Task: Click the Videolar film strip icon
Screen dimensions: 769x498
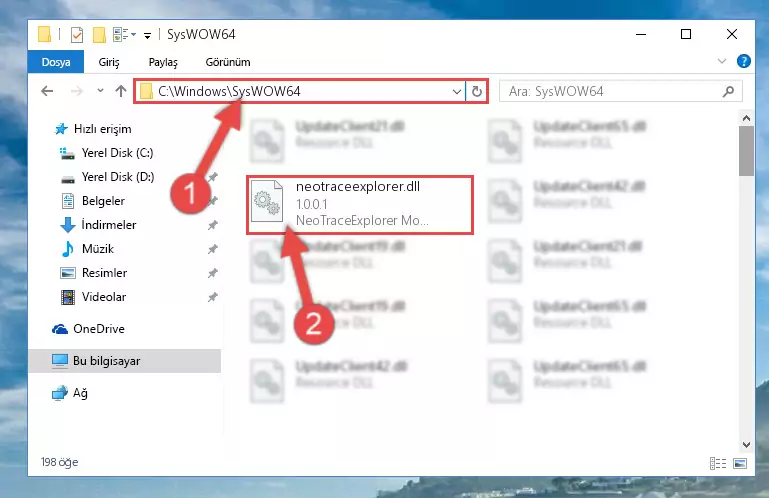Action: pos(68,297)
